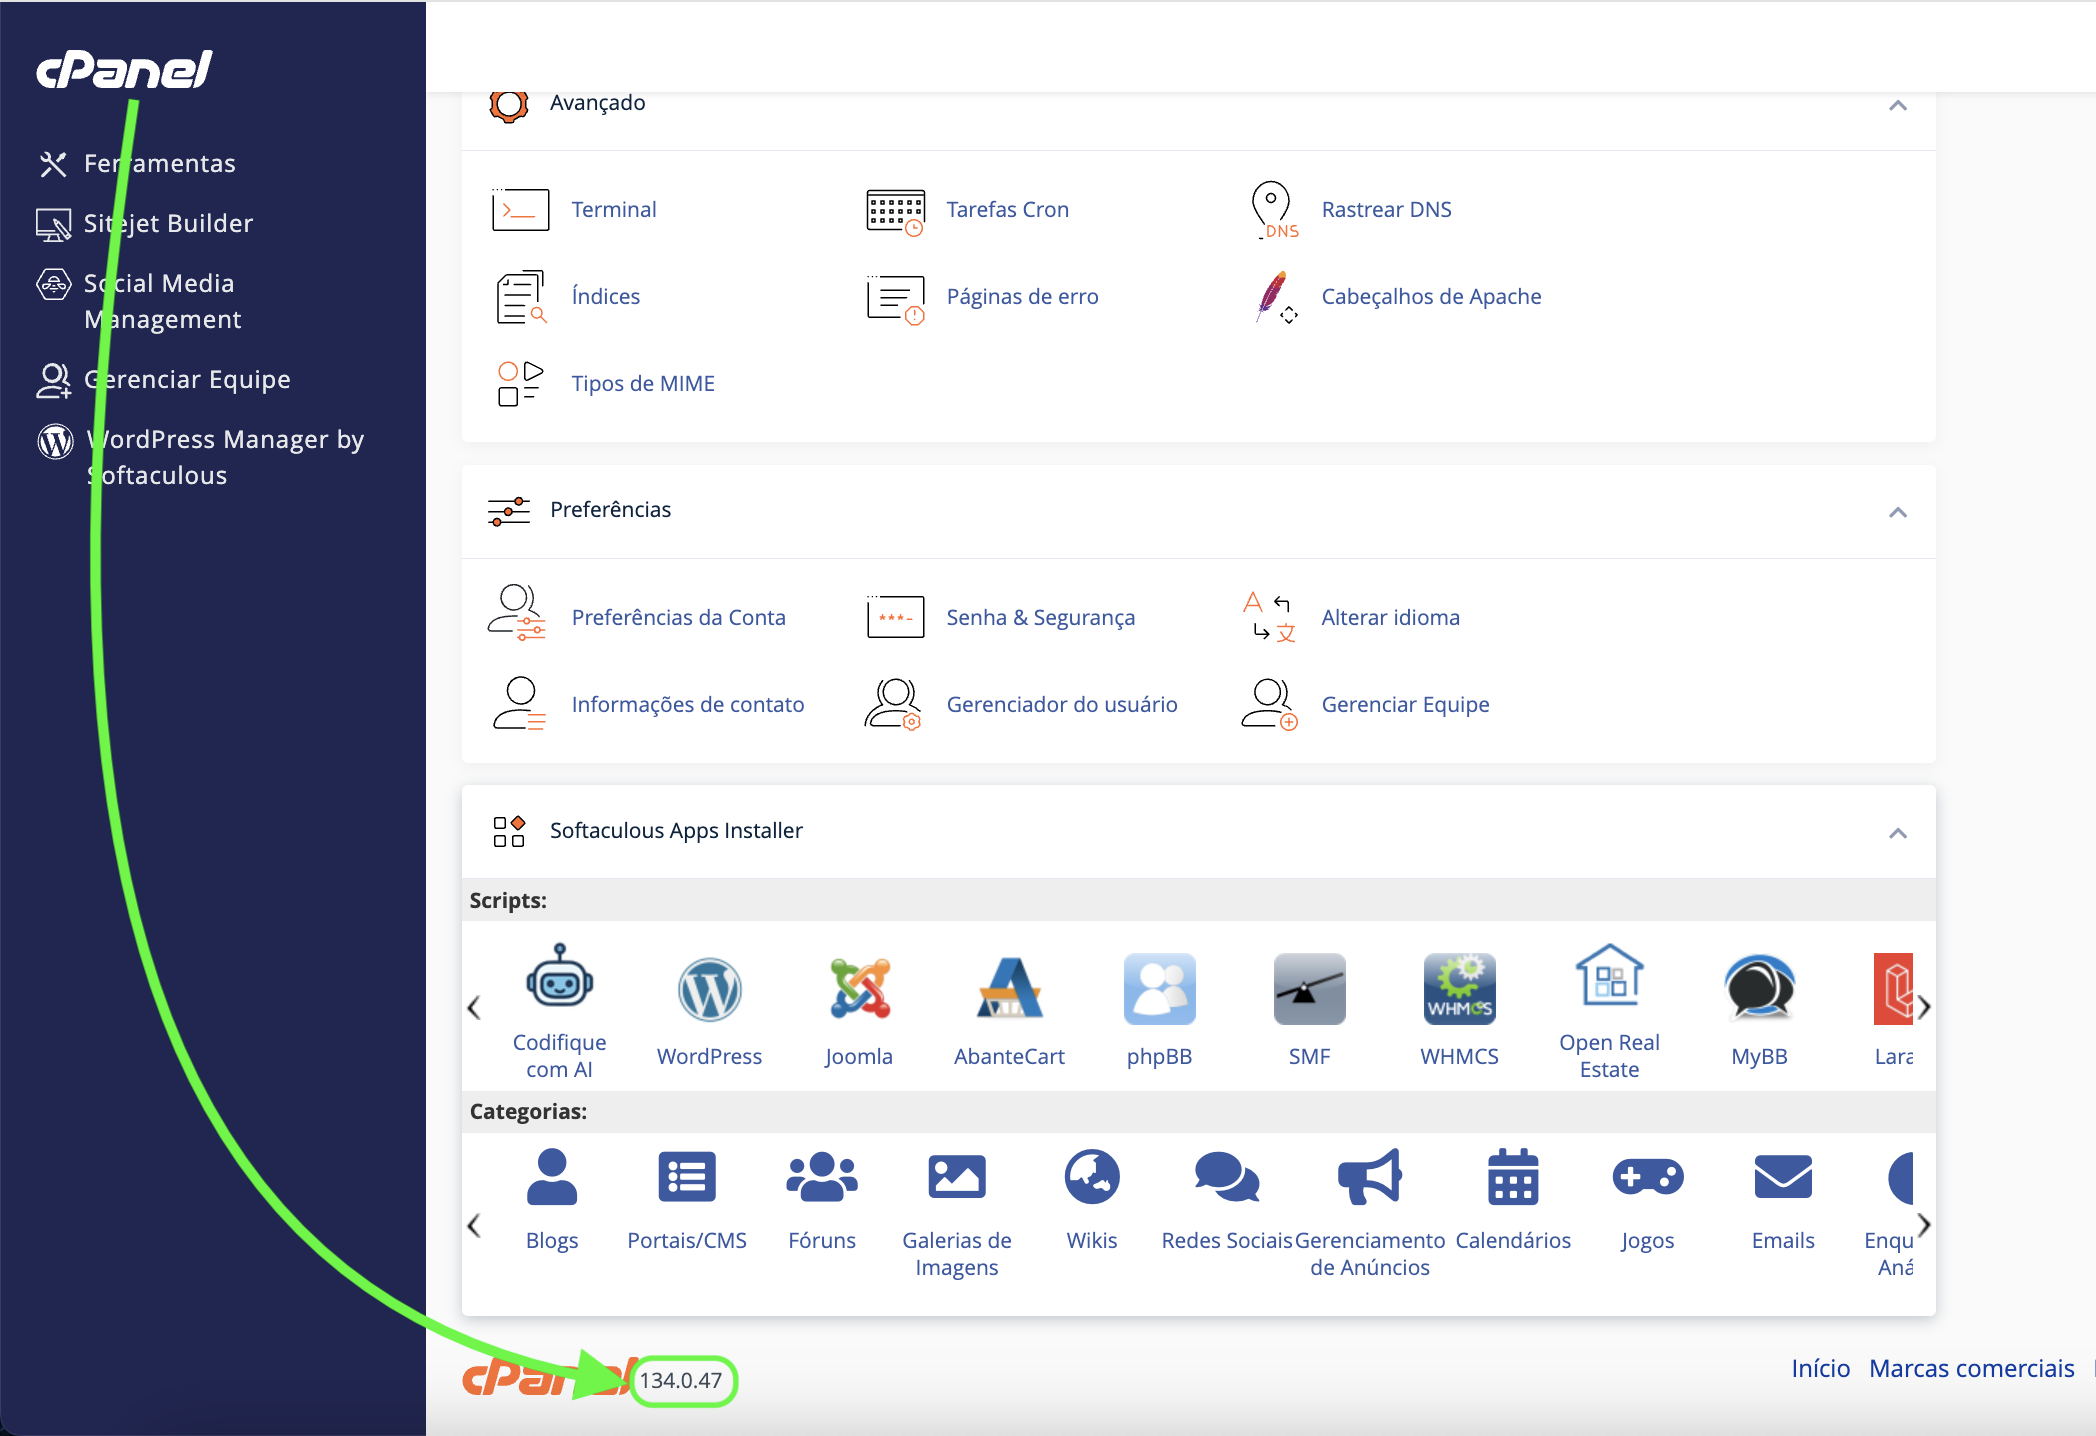The height and width of the screenshot is (1436, 2096).
Task: Open the Rastrear DNS link
Action: point(1387,210)
